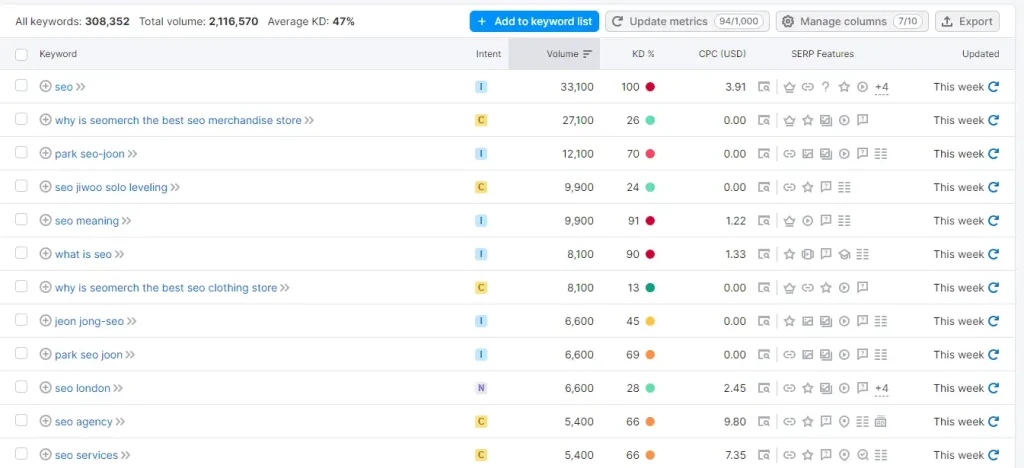This screenshot has width=1024, height=468.
Task: Click the plus icon beside 'seo services'
Action: tap(45, 455)
